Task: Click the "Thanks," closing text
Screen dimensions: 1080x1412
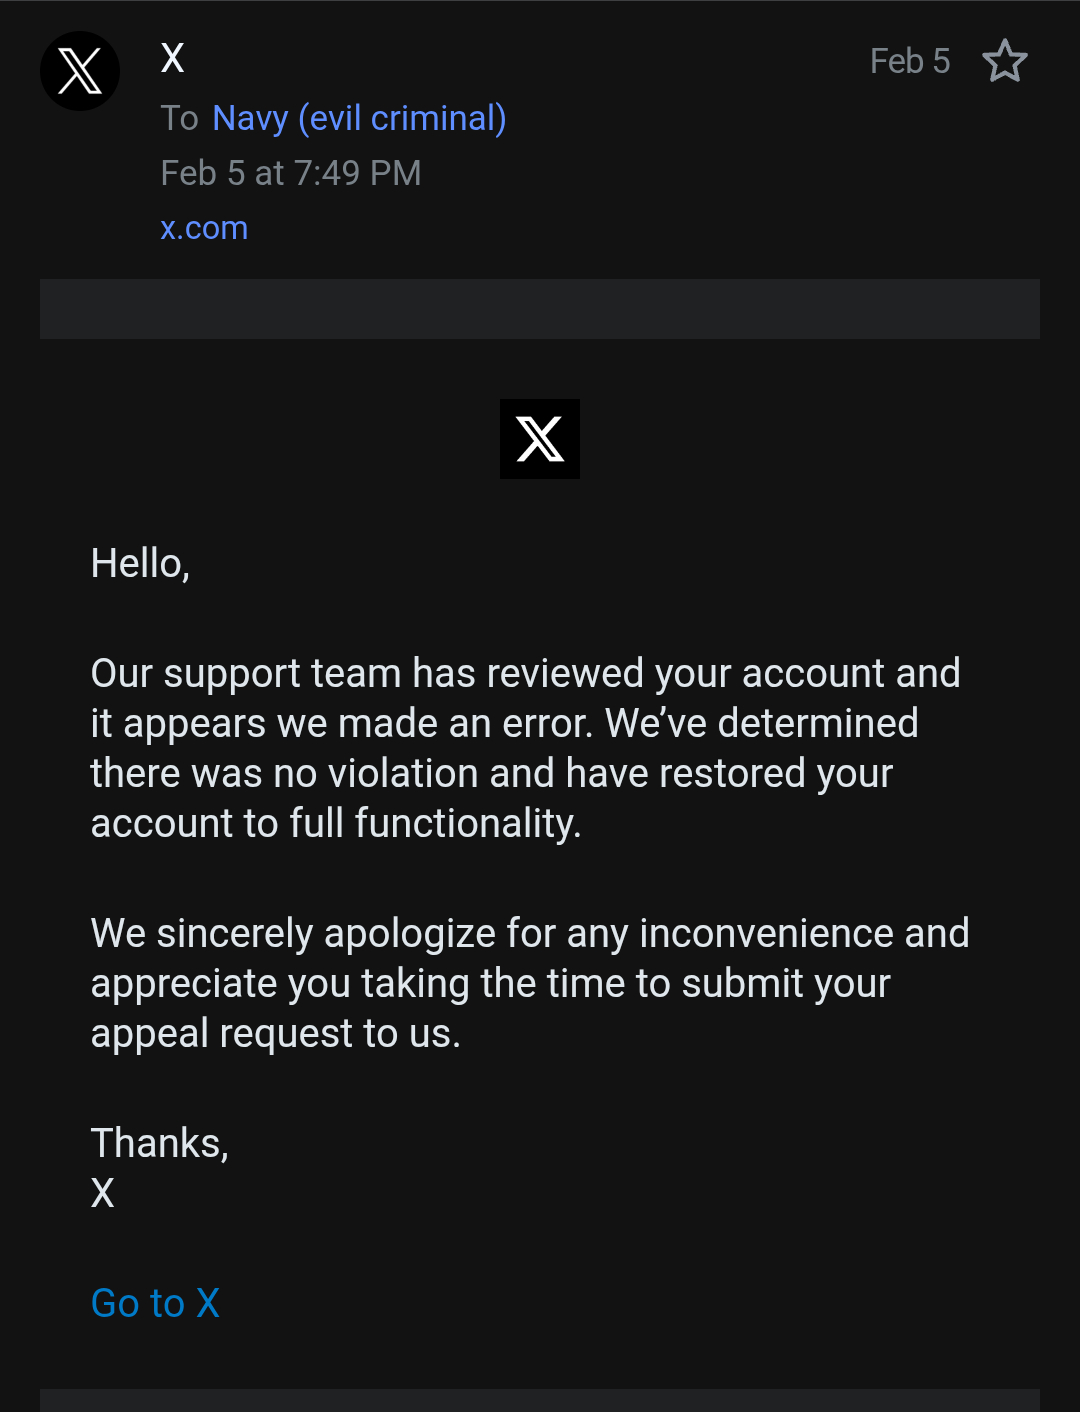Action: [x=160, y=1143]
